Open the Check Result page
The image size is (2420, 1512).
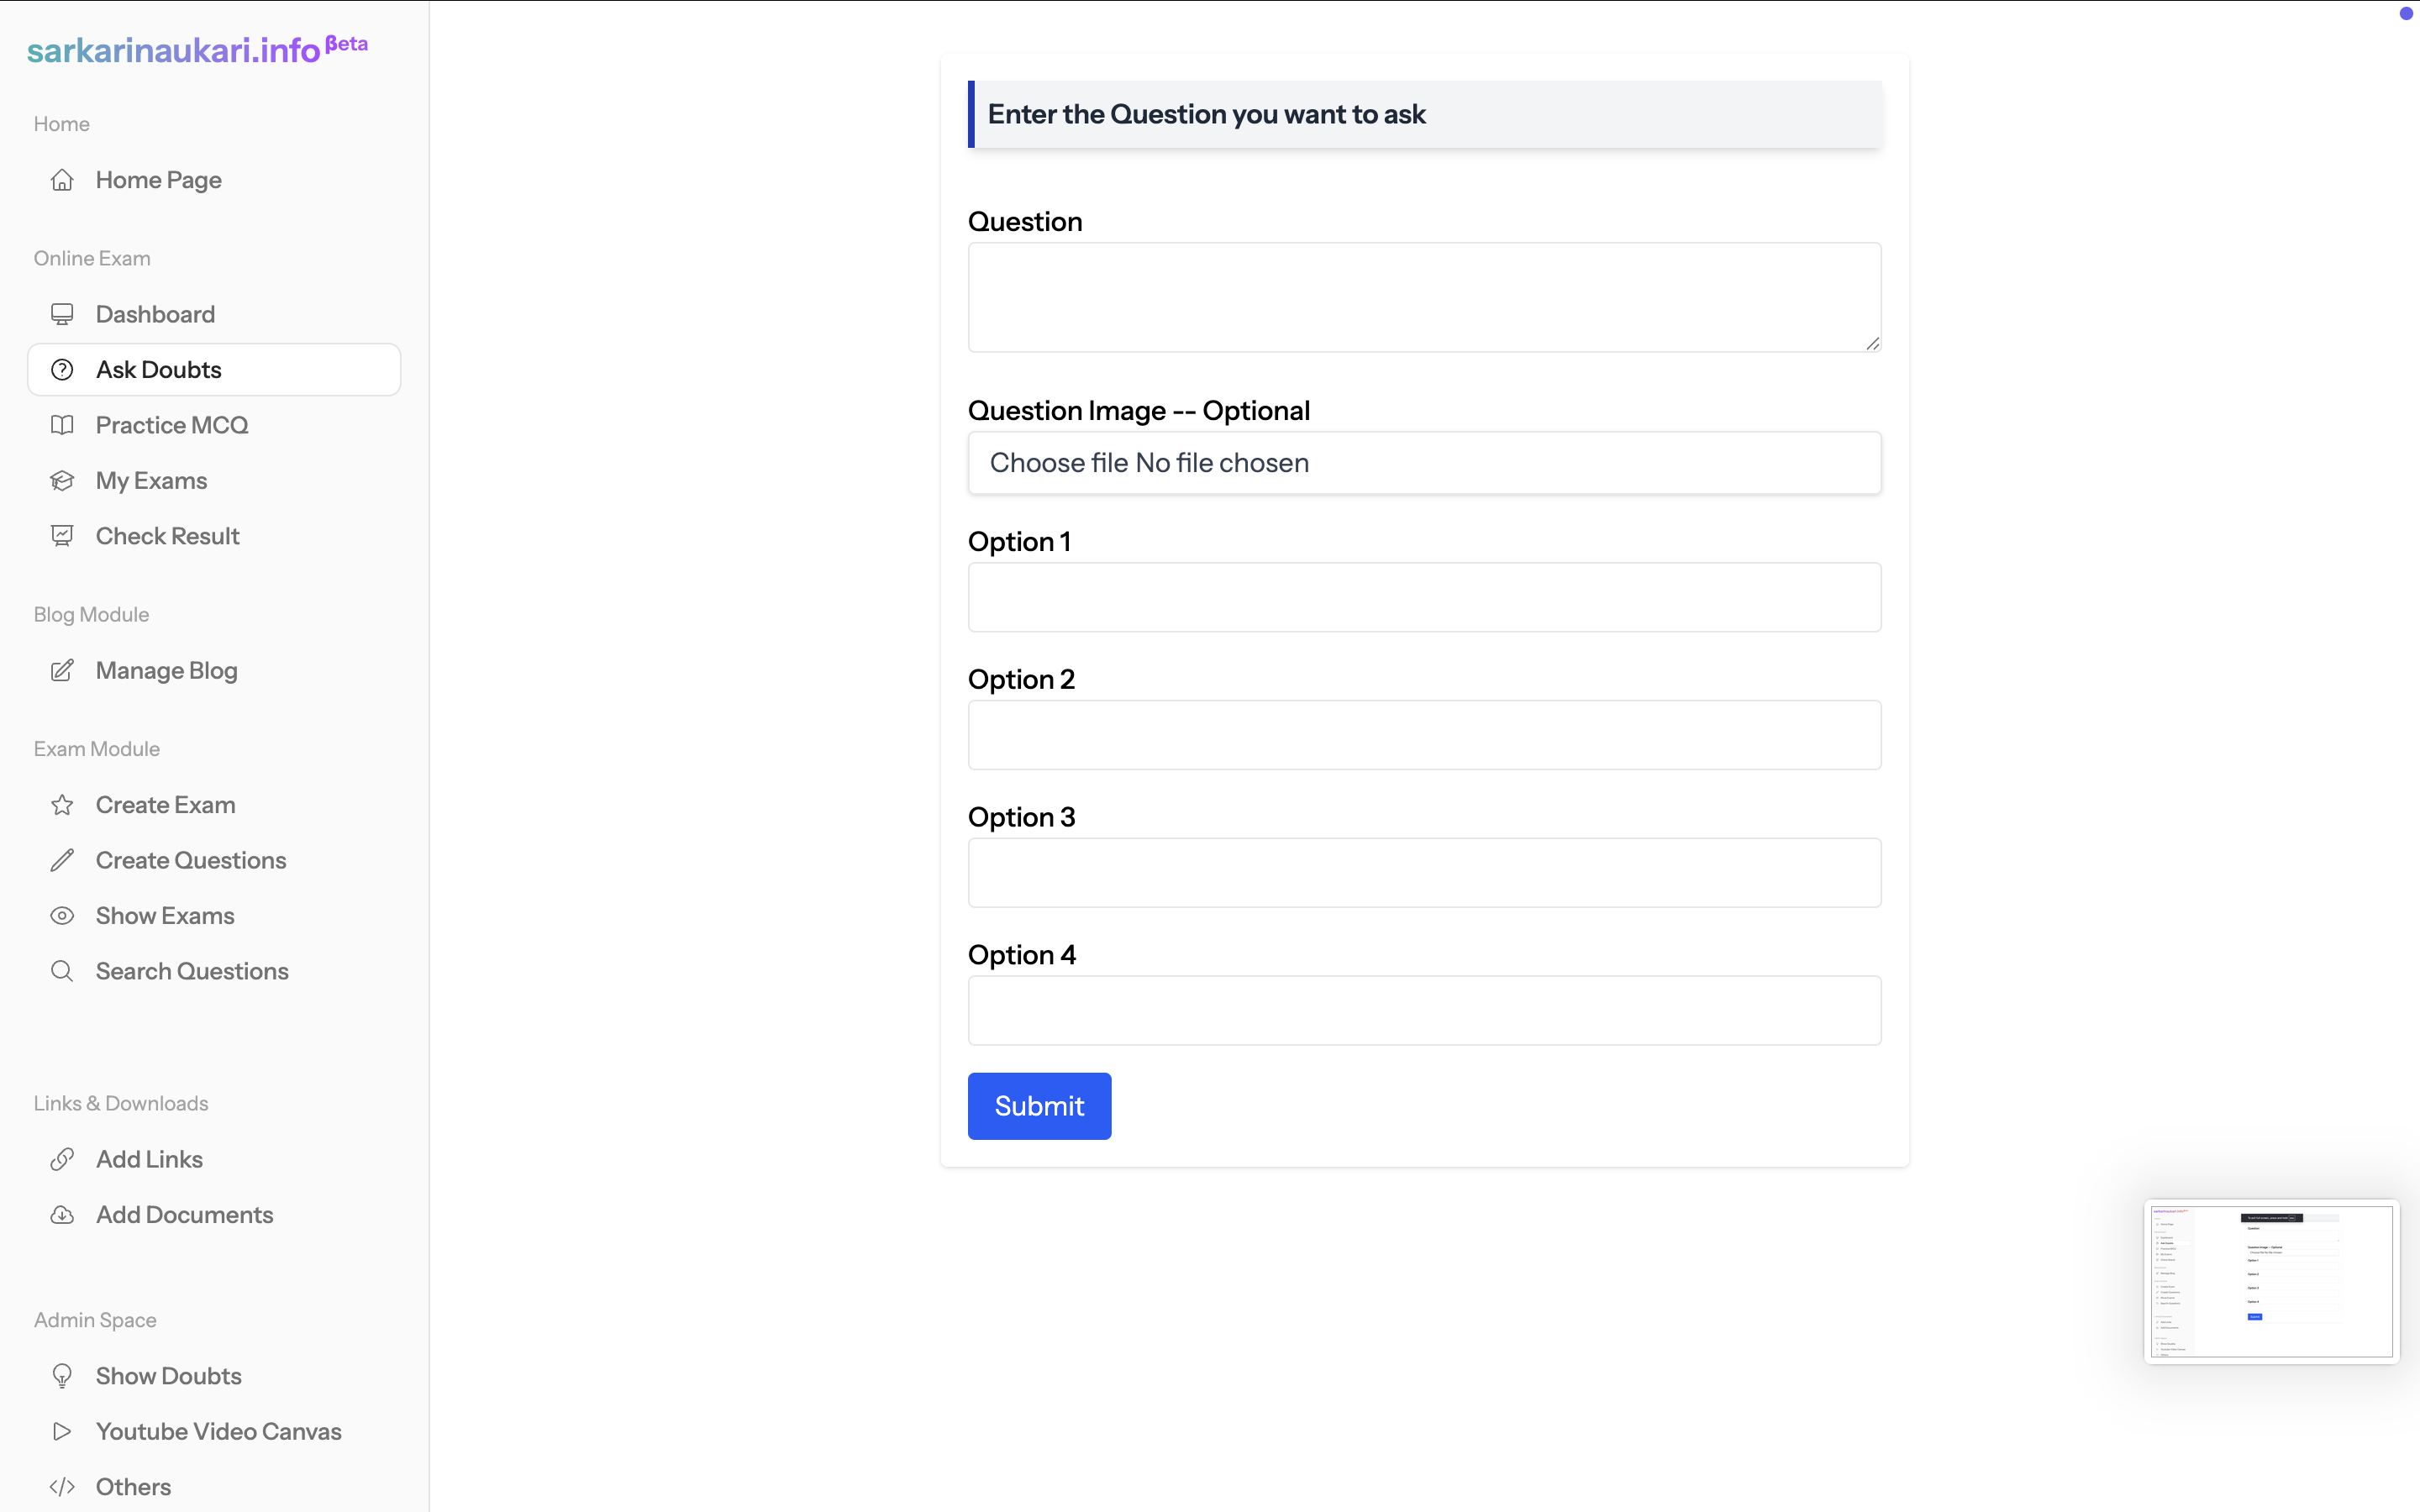167,536
